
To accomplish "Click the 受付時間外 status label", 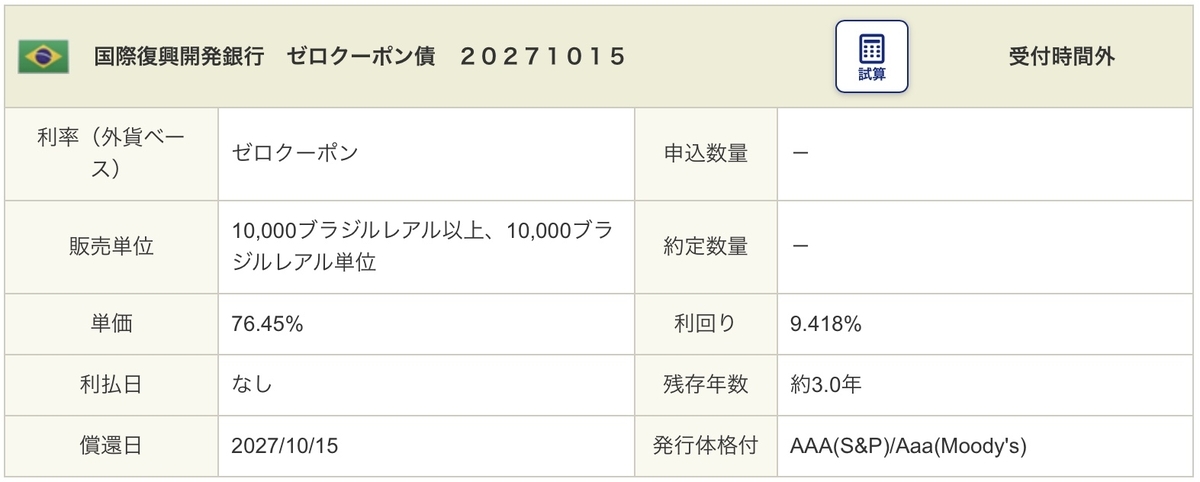I will 1062,57.
